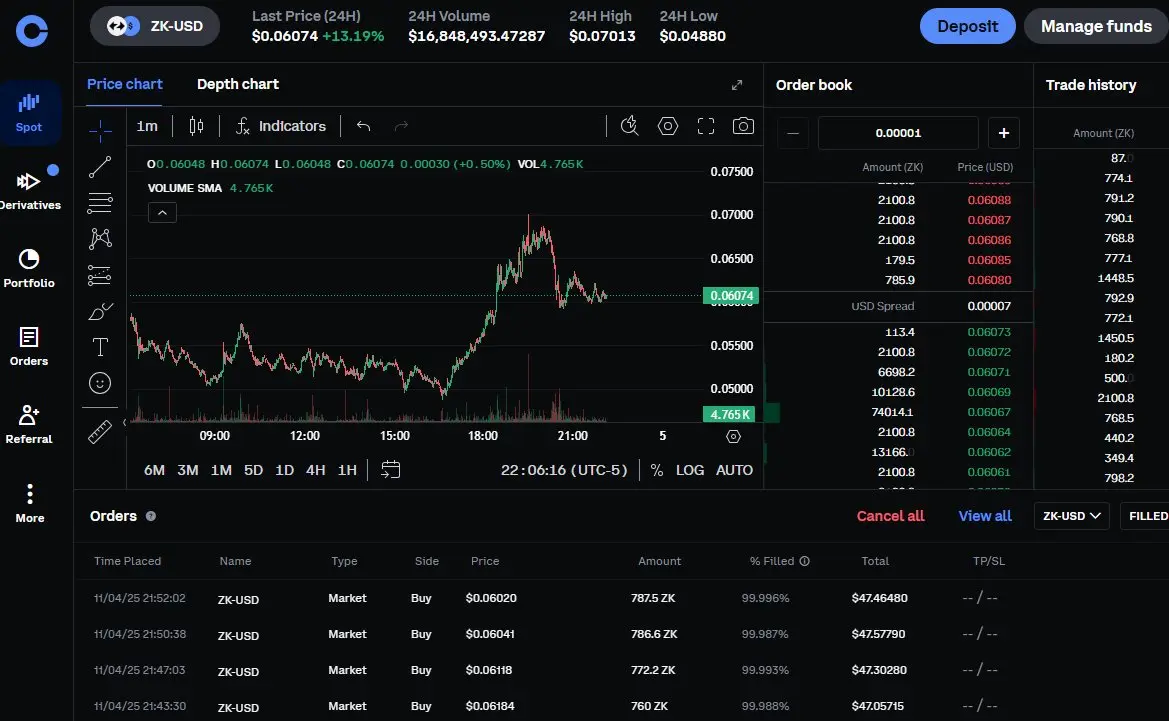Screen dimensions: 1169x721
Task: Take a chart snapshot with camera icon
Action: coord(743,126)
